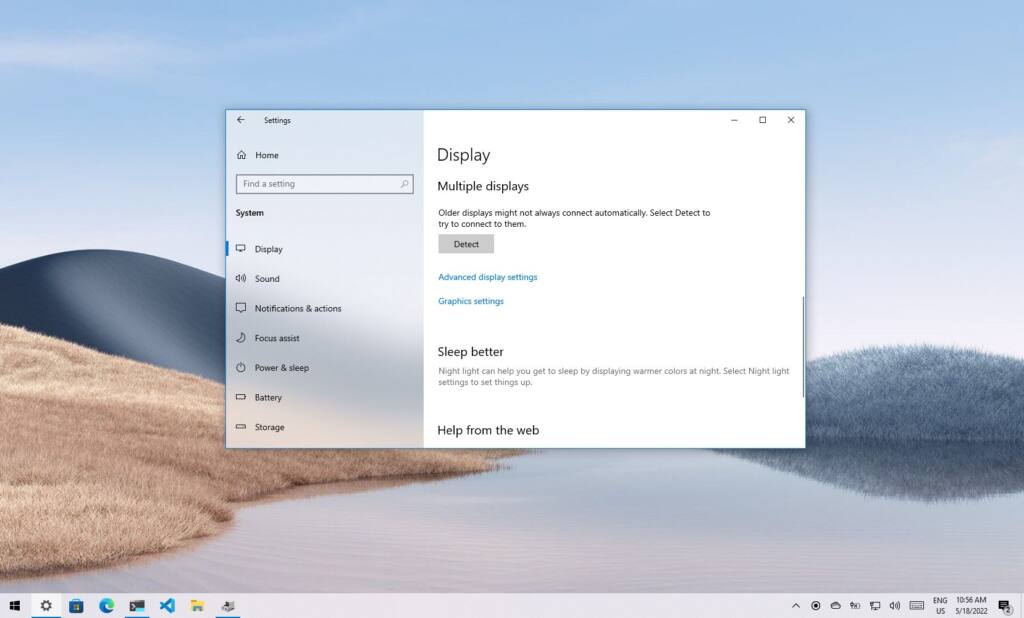Image resolution: width=1024 pixels, height=618 pixels.
Task: Click the magnifier icon in the search box
Action: click(x=403, y=184)
